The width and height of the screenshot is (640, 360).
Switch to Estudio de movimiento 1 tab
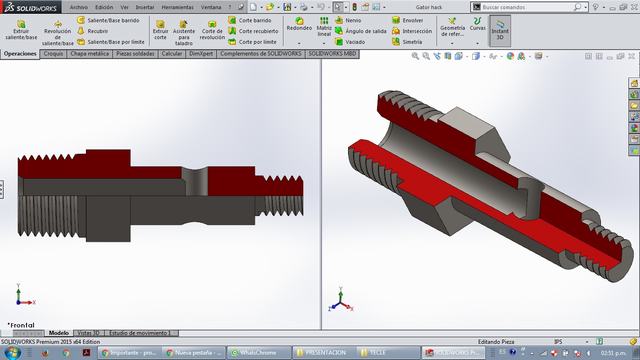pyautogui.click(x=140, y=333)
